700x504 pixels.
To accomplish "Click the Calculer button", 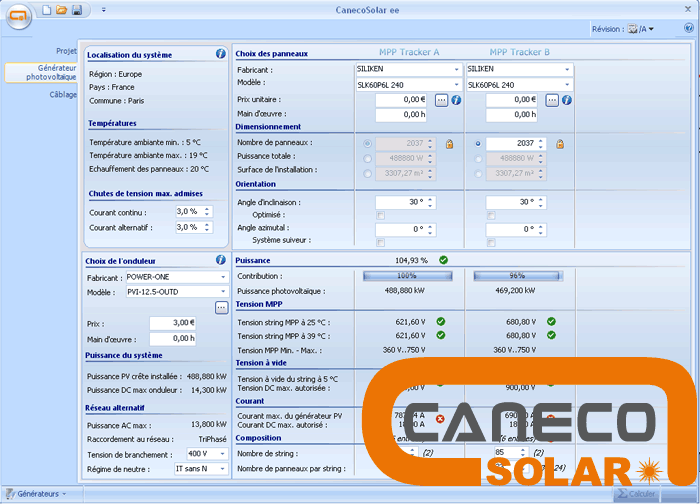I will click(x=637, y=494).
